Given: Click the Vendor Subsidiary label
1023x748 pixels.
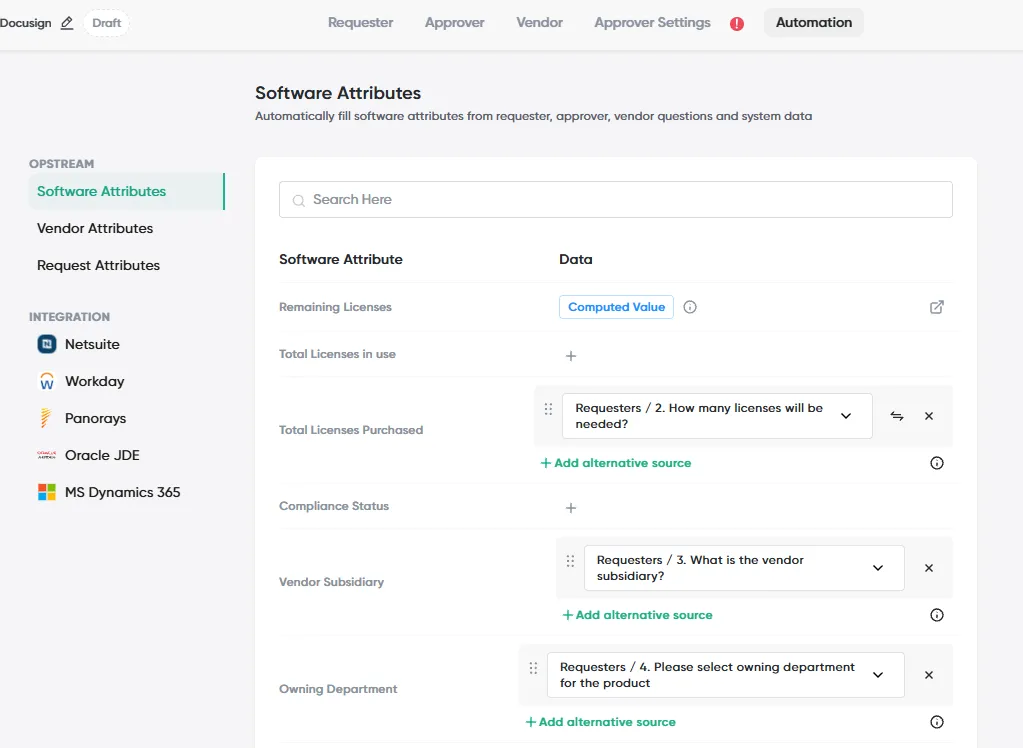Looking at the screenshot, I should tap(331, 582).
